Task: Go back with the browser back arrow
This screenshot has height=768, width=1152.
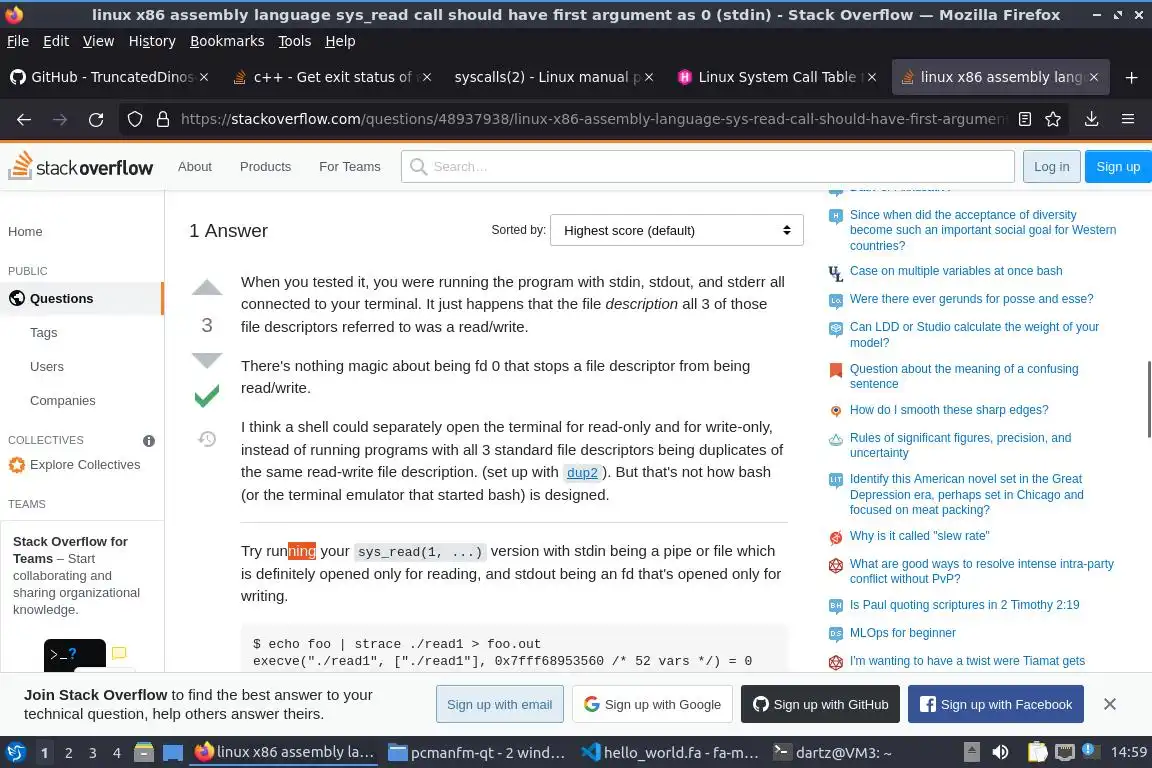Action: 24,119
